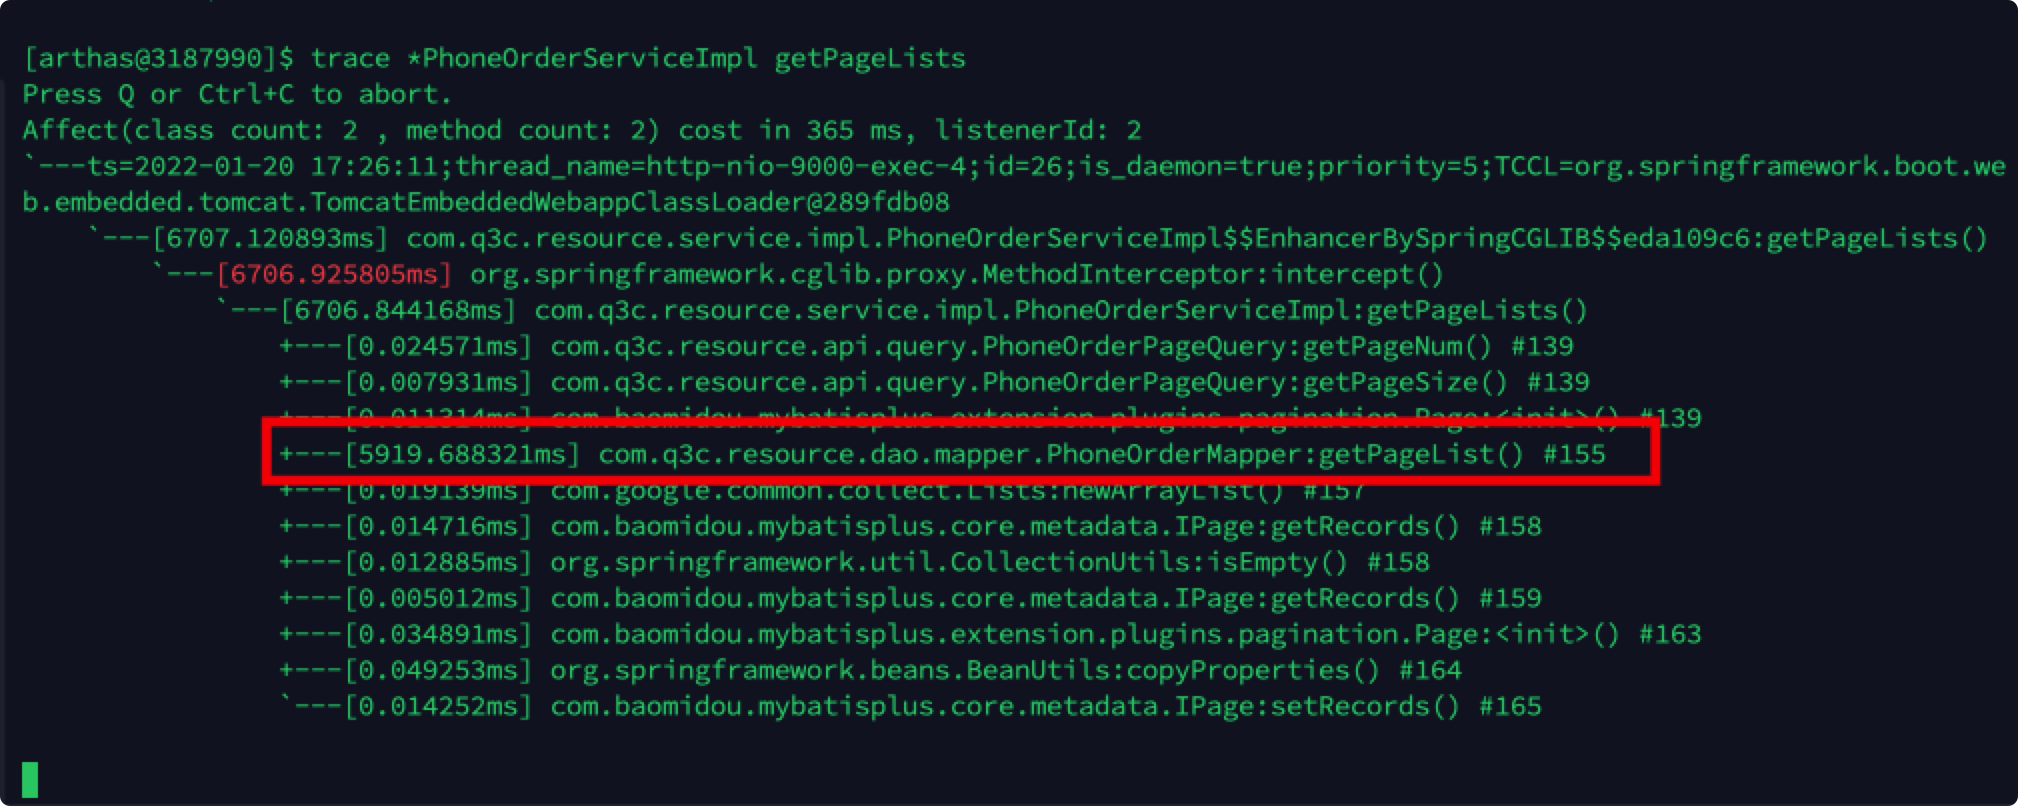Click the TomcatEmbeddedWebappClassLoader@289fdb08 text
Image resolution: width=2018 pixels, height=806 pixels.
[x=630, y=202]
